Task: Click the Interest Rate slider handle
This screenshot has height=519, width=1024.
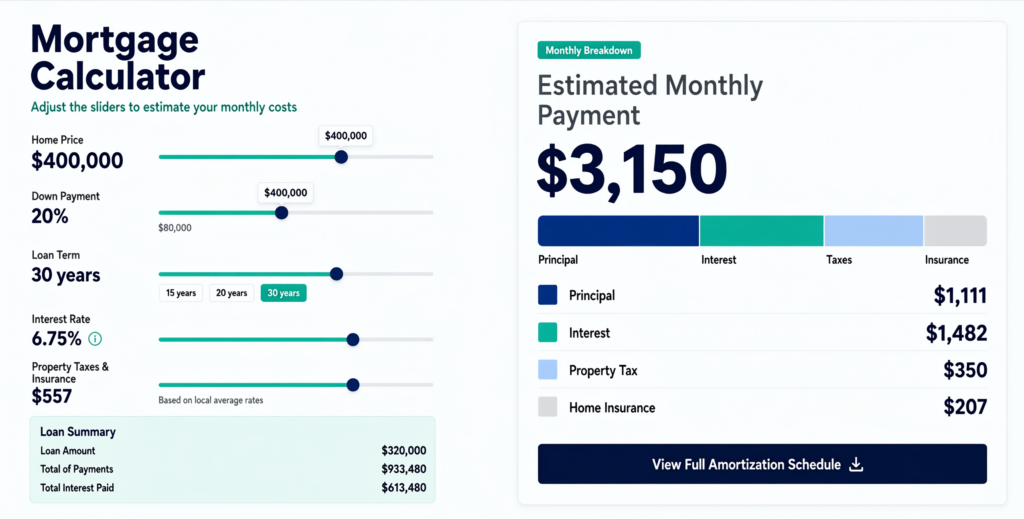Action: (353, 339)
